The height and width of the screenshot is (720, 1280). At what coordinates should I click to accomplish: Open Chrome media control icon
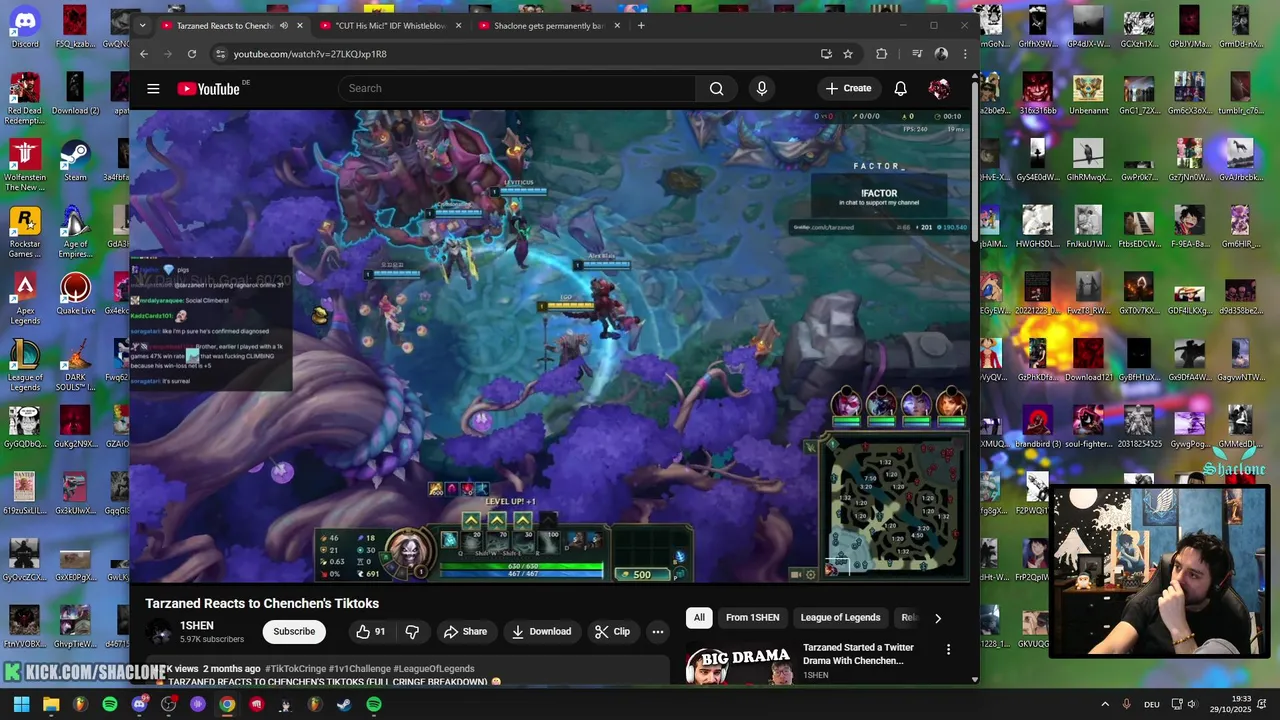[x=917, y=54]
